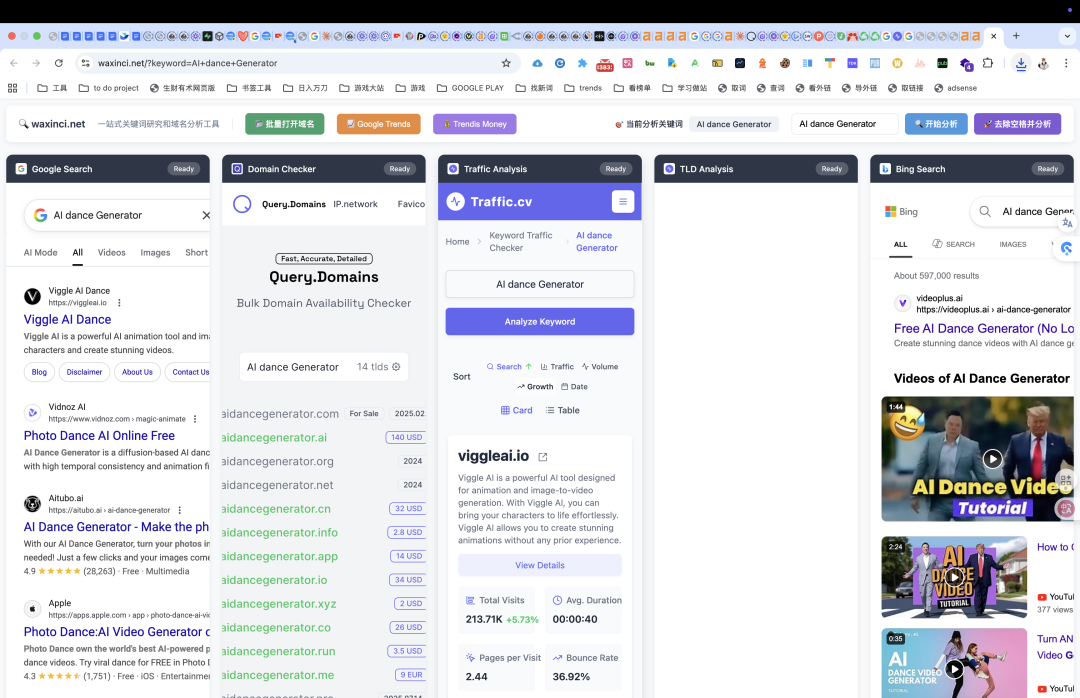Switch to the IP.network tab
The height and width of the screenshot is (698, 1080).
tap(355, 204)
